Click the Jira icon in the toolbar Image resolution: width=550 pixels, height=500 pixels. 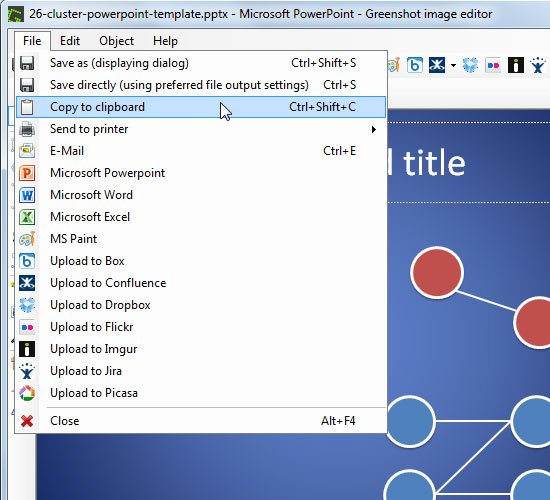tap(538, 65)
